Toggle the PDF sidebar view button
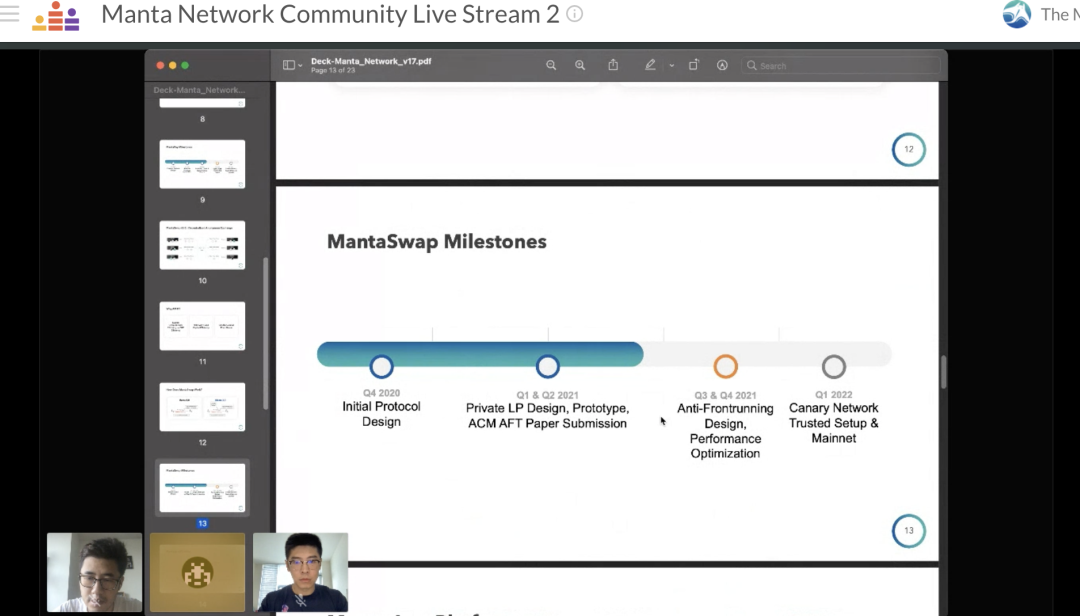This screenshot has height=616, width=1080. click(x=289, y=65)
